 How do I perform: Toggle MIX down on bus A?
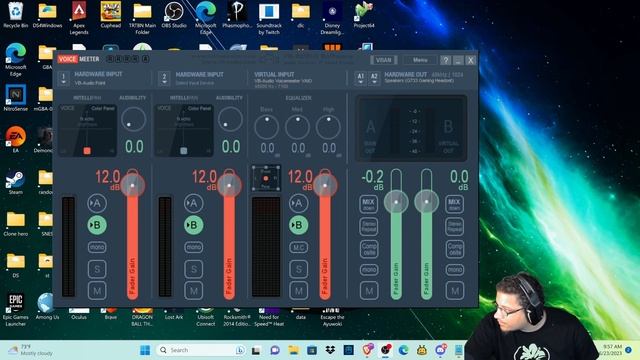(368, 204)
